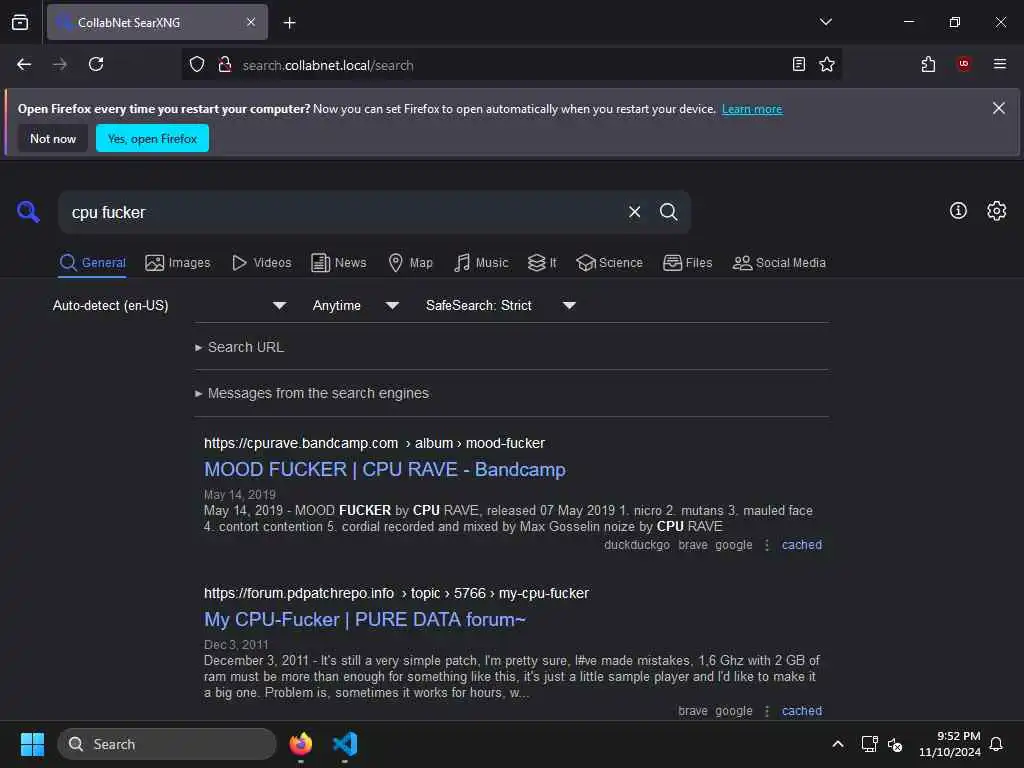The height and width of the screenshot is (768, 1024).
Task: Open language Auto-detect dropdown
Action: pos(169,306)
